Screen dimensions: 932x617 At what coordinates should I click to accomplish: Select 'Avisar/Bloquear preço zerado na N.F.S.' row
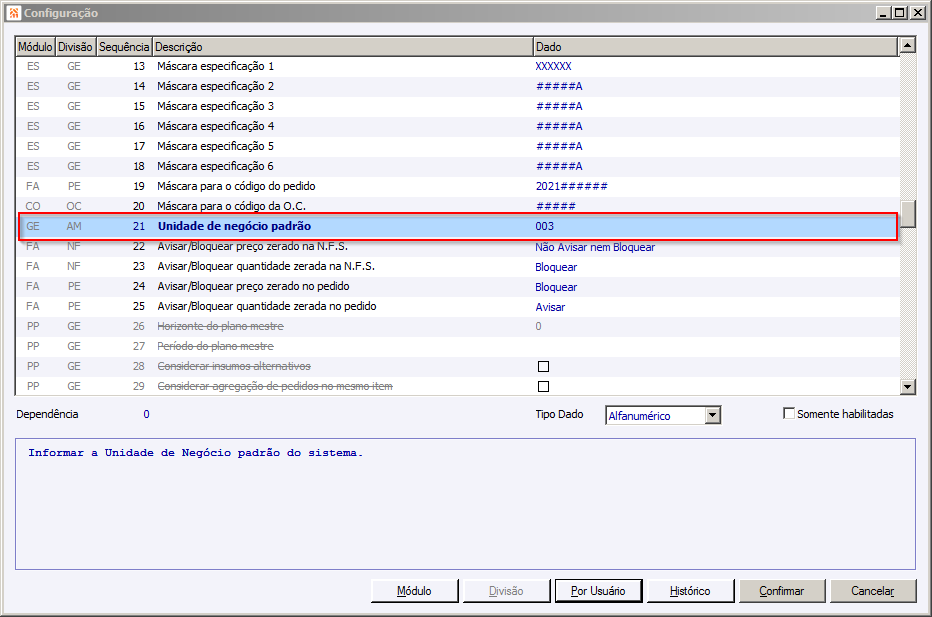[x=456, y=247]
